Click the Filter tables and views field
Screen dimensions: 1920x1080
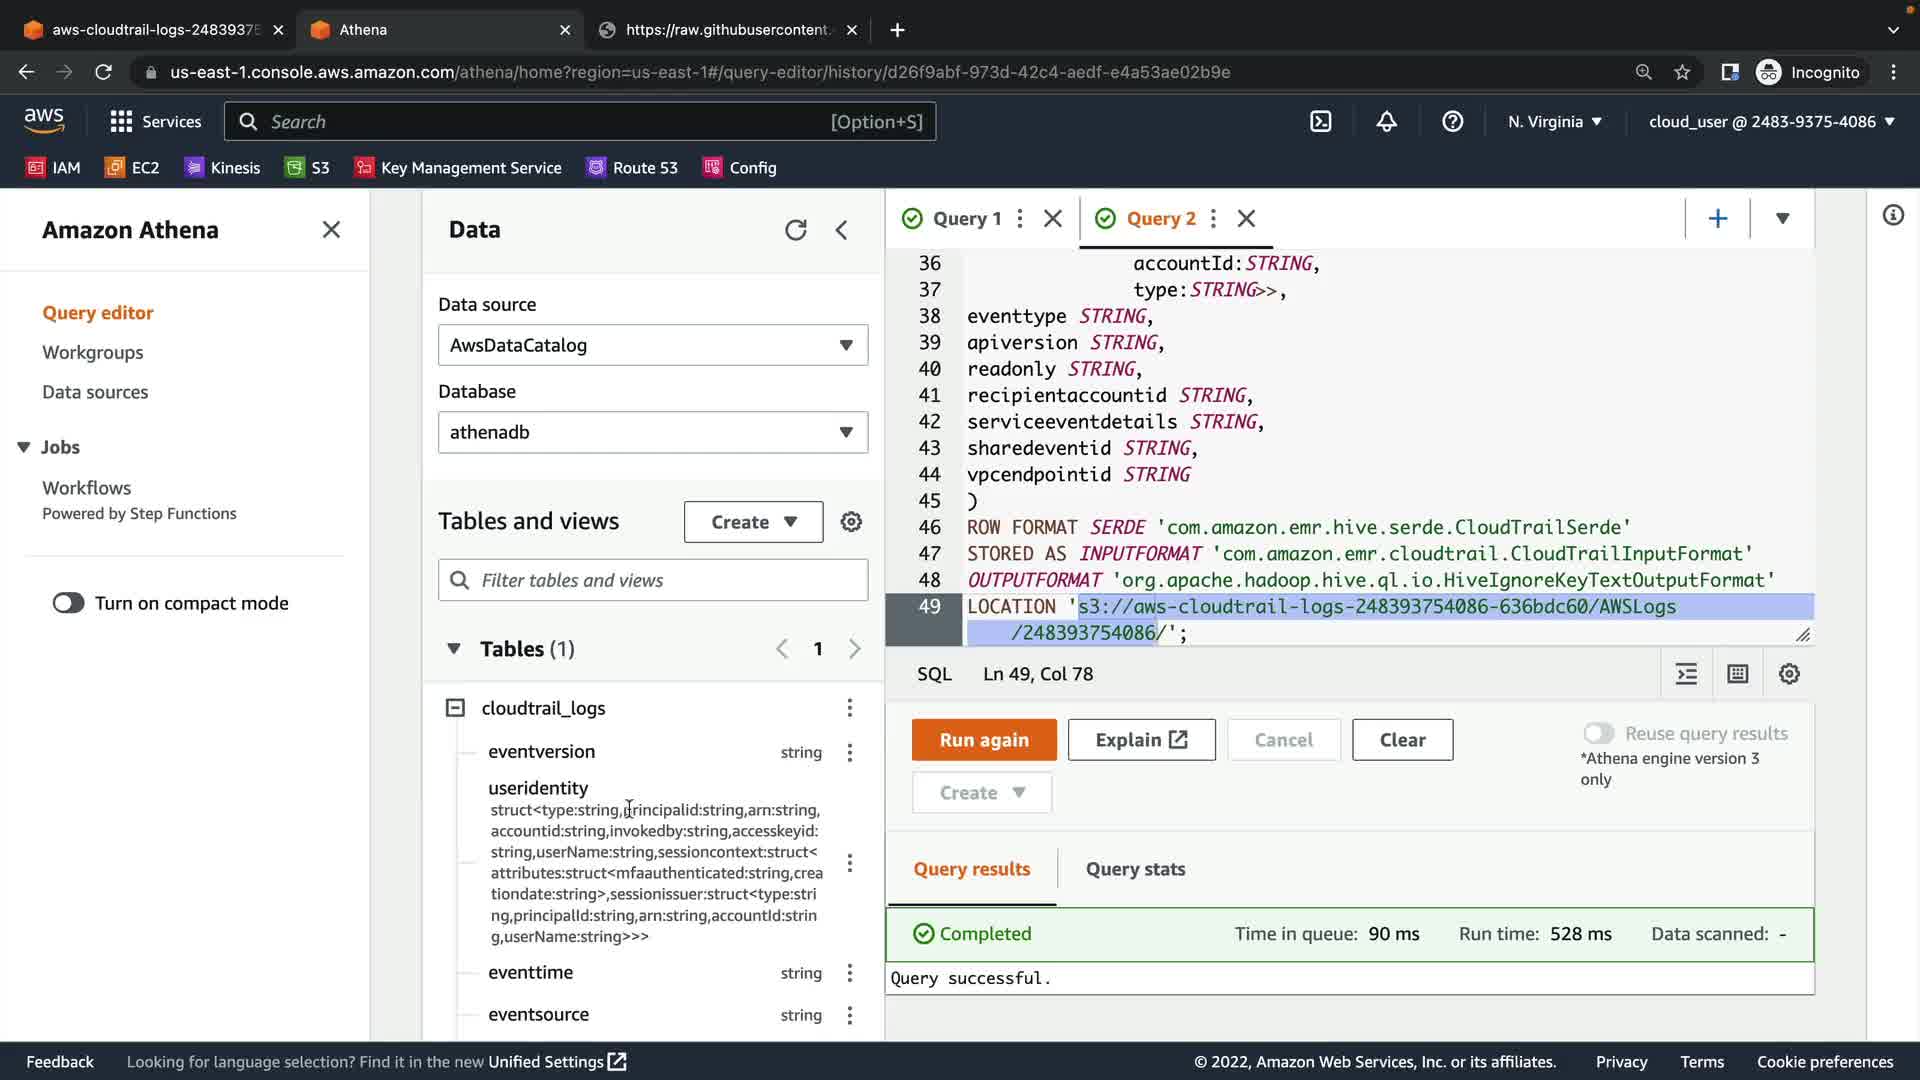tap(652, 580)
